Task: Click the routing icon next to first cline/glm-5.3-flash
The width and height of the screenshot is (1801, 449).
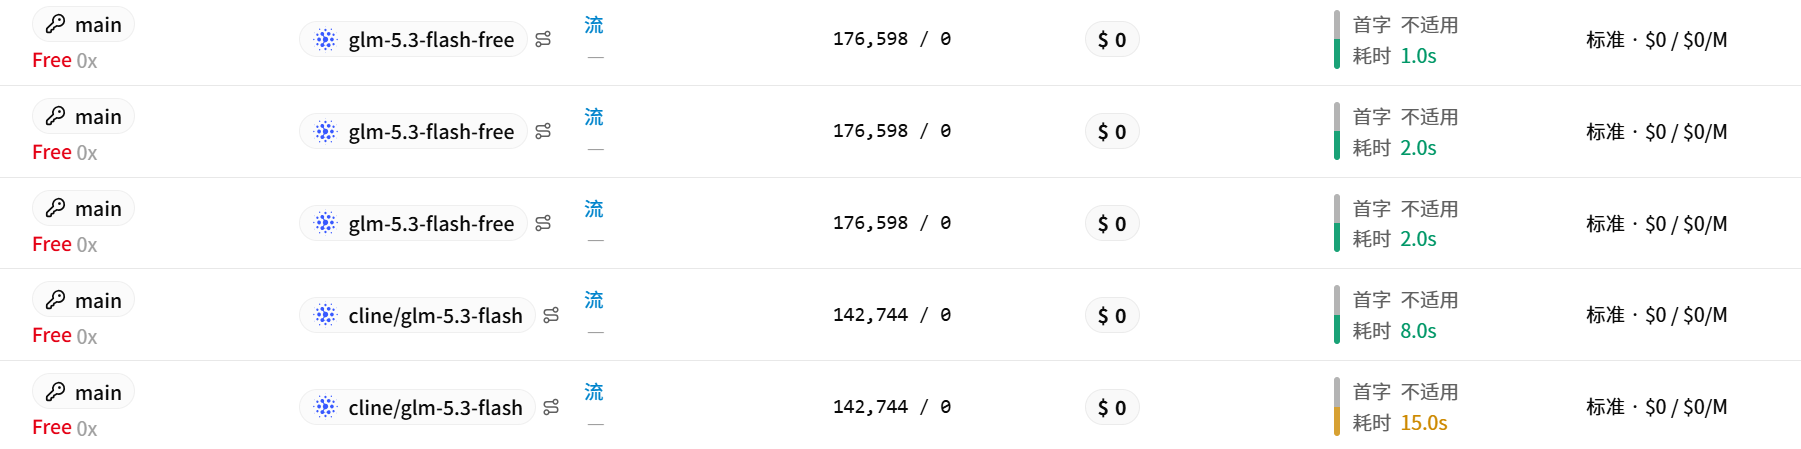Action: [551, 315]
